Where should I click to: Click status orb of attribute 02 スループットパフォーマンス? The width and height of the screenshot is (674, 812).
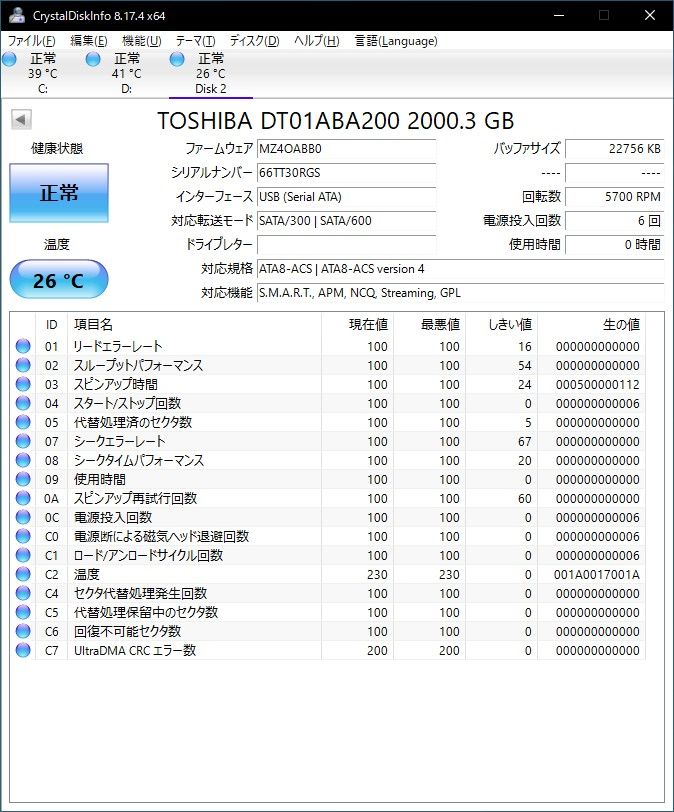(23, 365)
